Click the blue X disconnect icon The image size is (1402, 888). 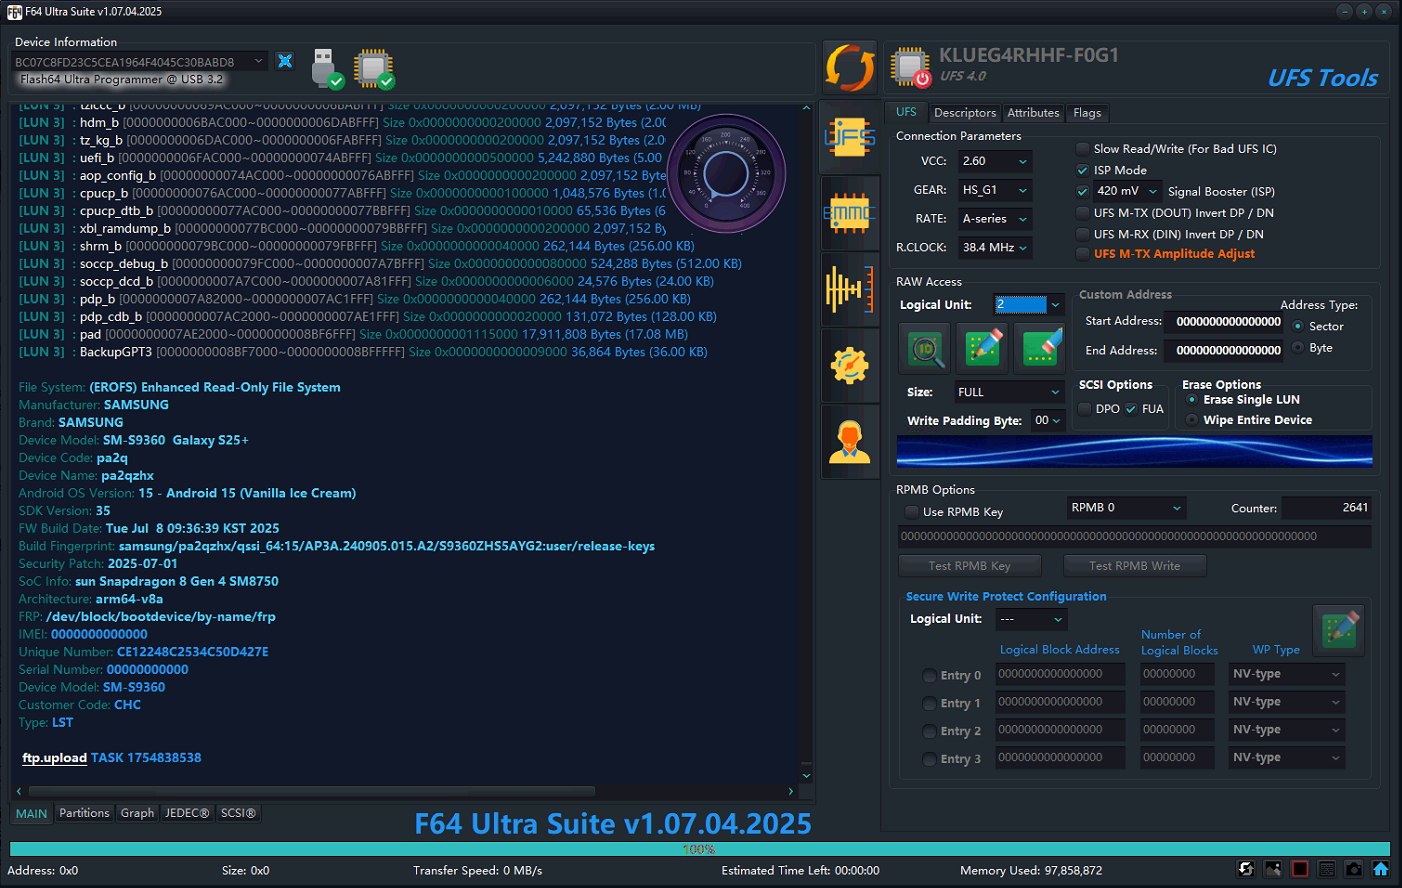click(285, 61)
